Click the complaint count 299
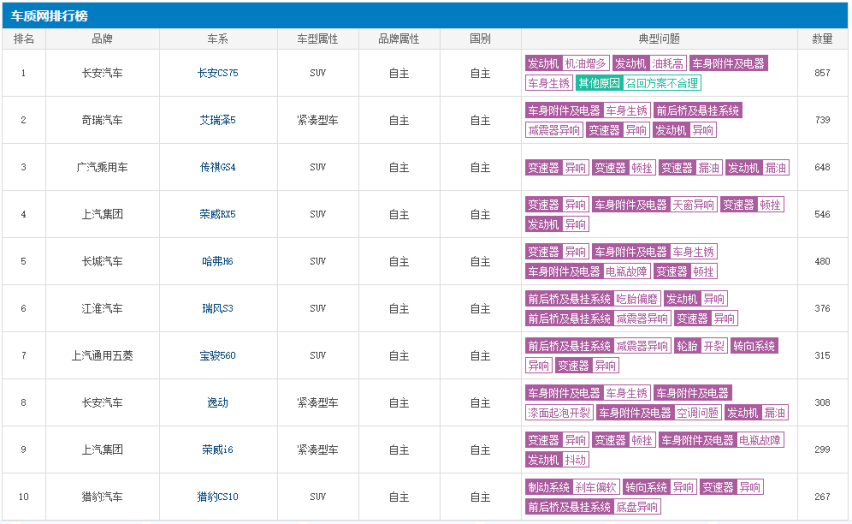The height and width of the screenshot is (524, 852). [x=822, y=450]
